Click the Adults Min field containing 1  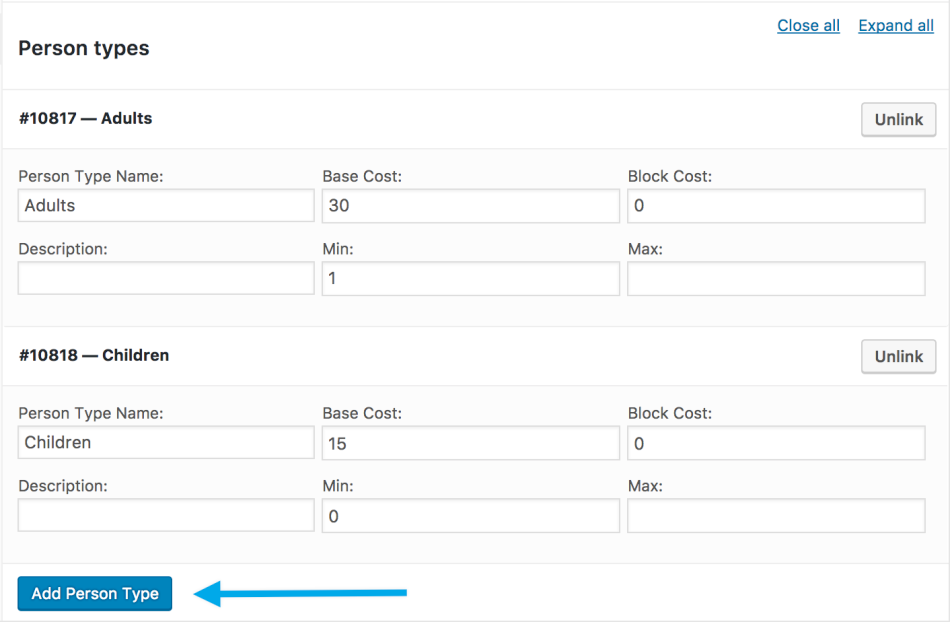click(470, 279)
